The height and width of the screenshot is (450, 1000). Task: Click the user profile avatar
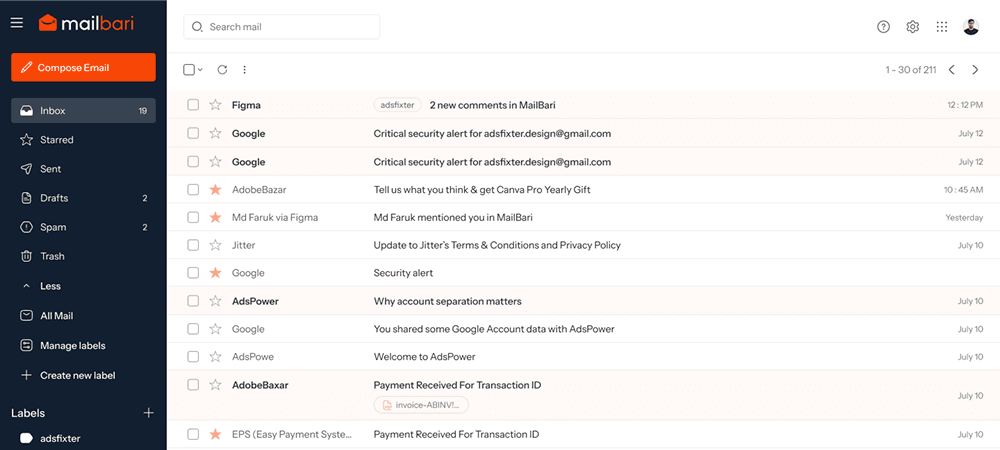click(971, 27)
